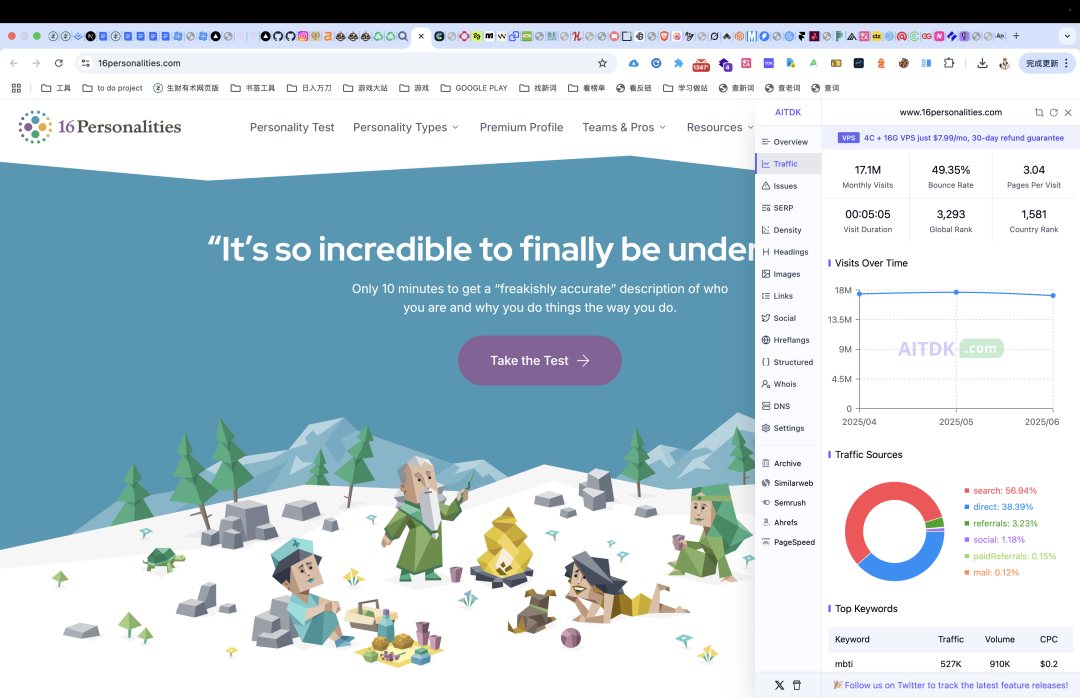Open the GOOGLE PLAY bookmarks folder
The width and height of the screenshot is (1080, 698).
click(x=474, y=88)
